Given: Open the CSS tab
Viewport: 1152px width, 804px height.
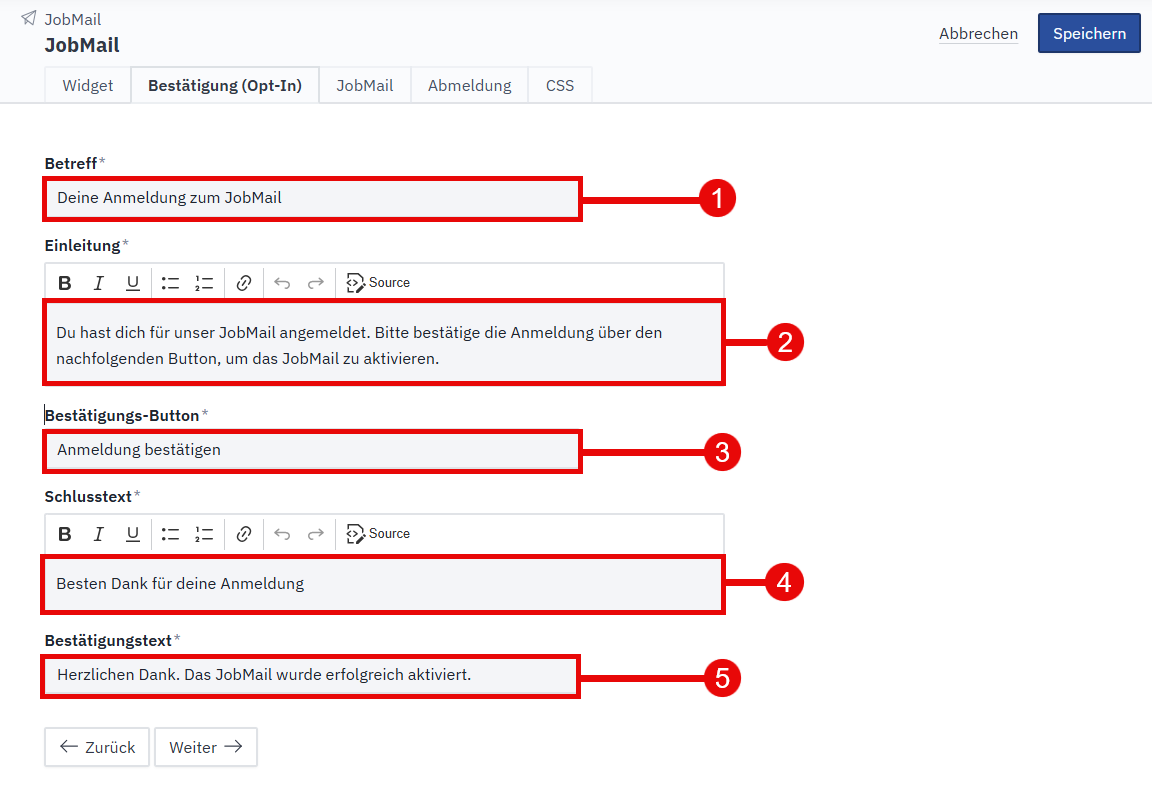Looking at the screenshot, I should click(560, 85).
